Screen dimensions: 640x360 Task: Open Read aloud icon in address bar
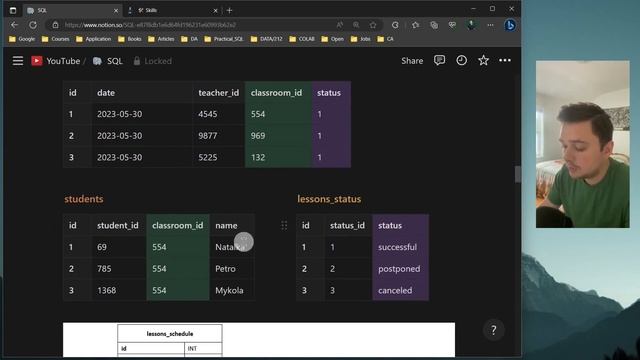[340, 25]
